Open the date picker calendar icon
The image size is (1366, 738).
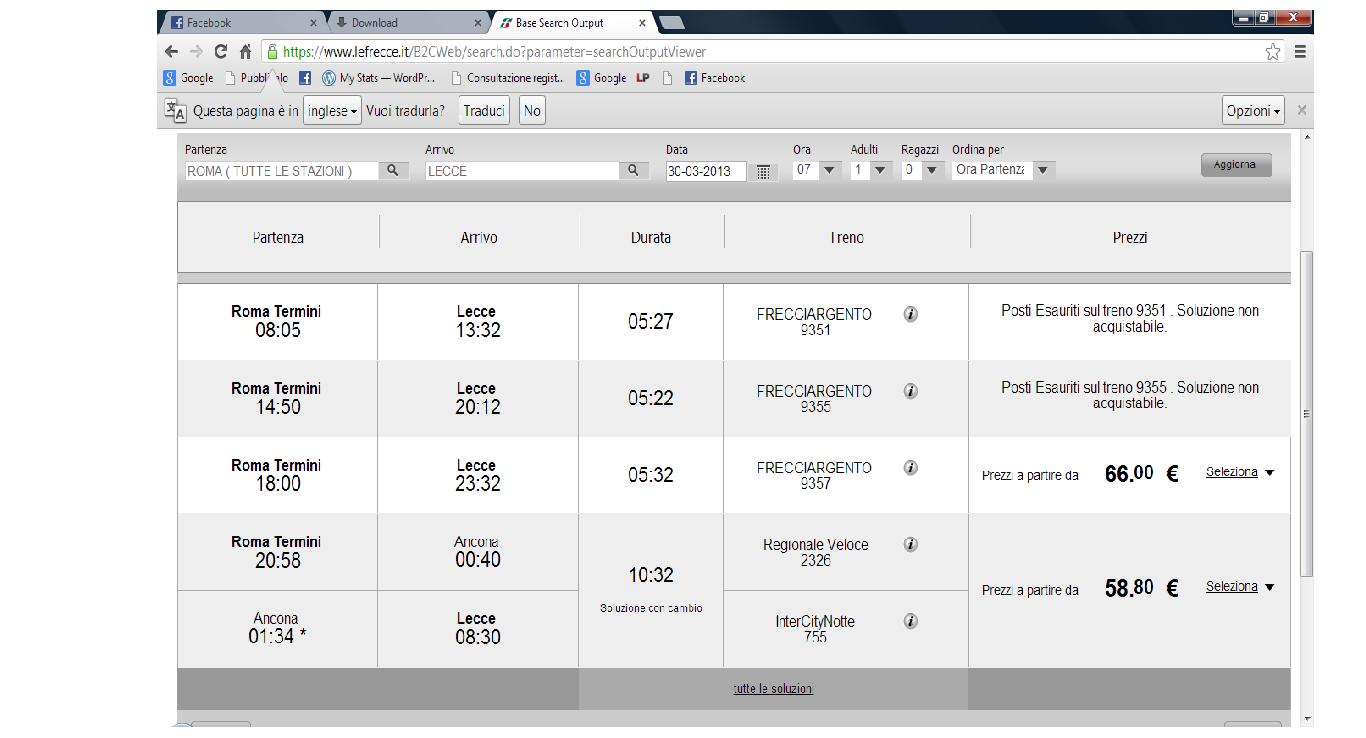[763, 172]
